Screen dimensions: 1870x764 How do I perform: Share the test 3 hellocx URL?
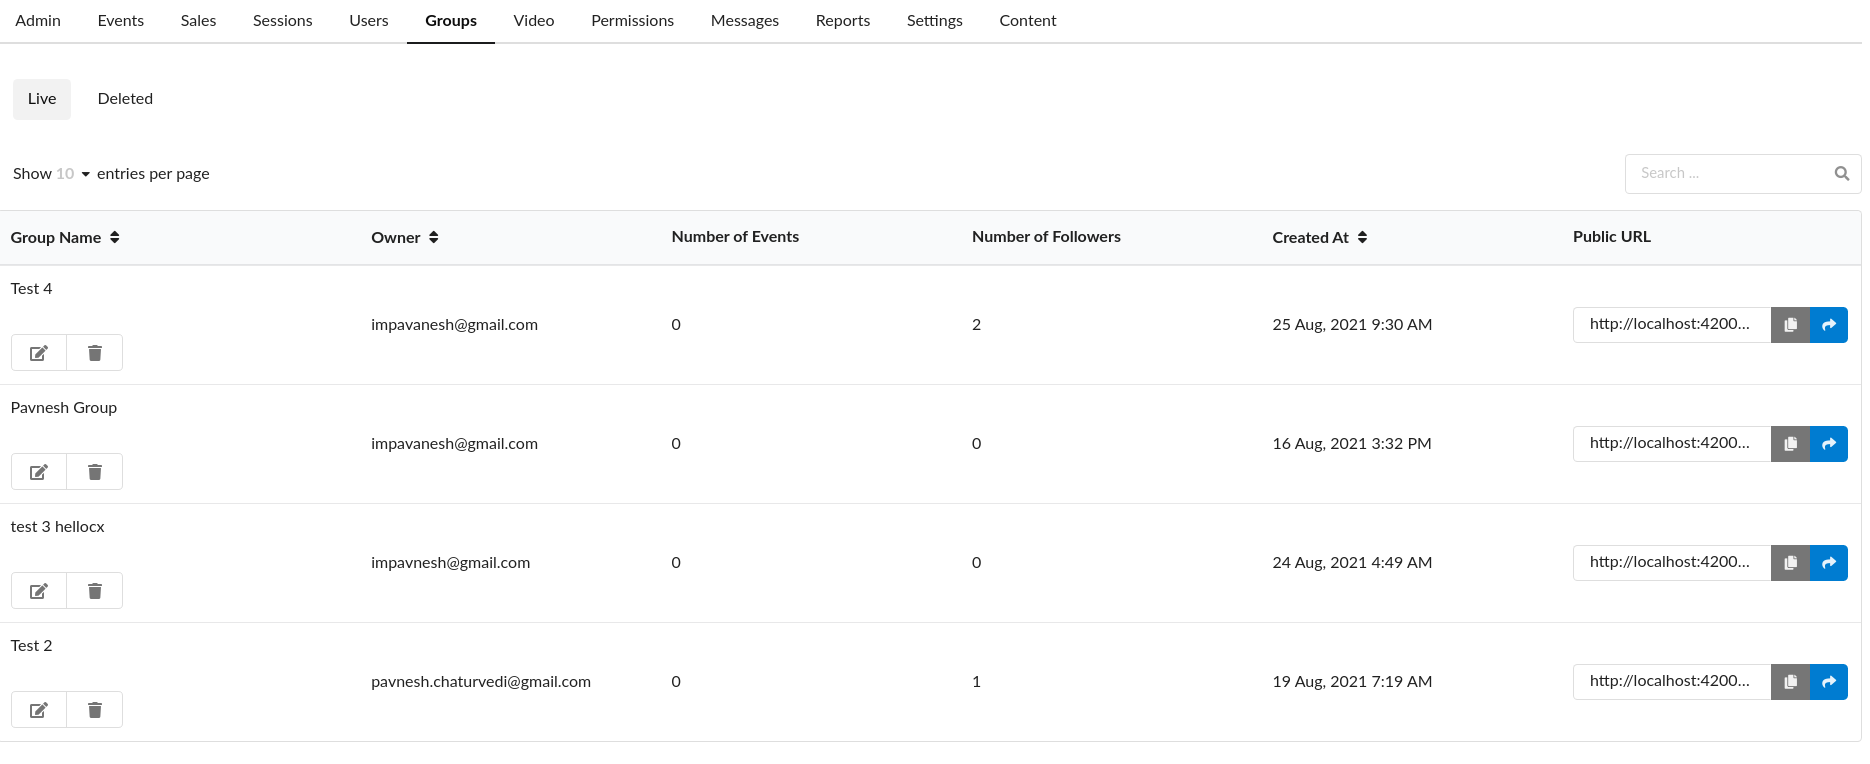(1829, 563)
